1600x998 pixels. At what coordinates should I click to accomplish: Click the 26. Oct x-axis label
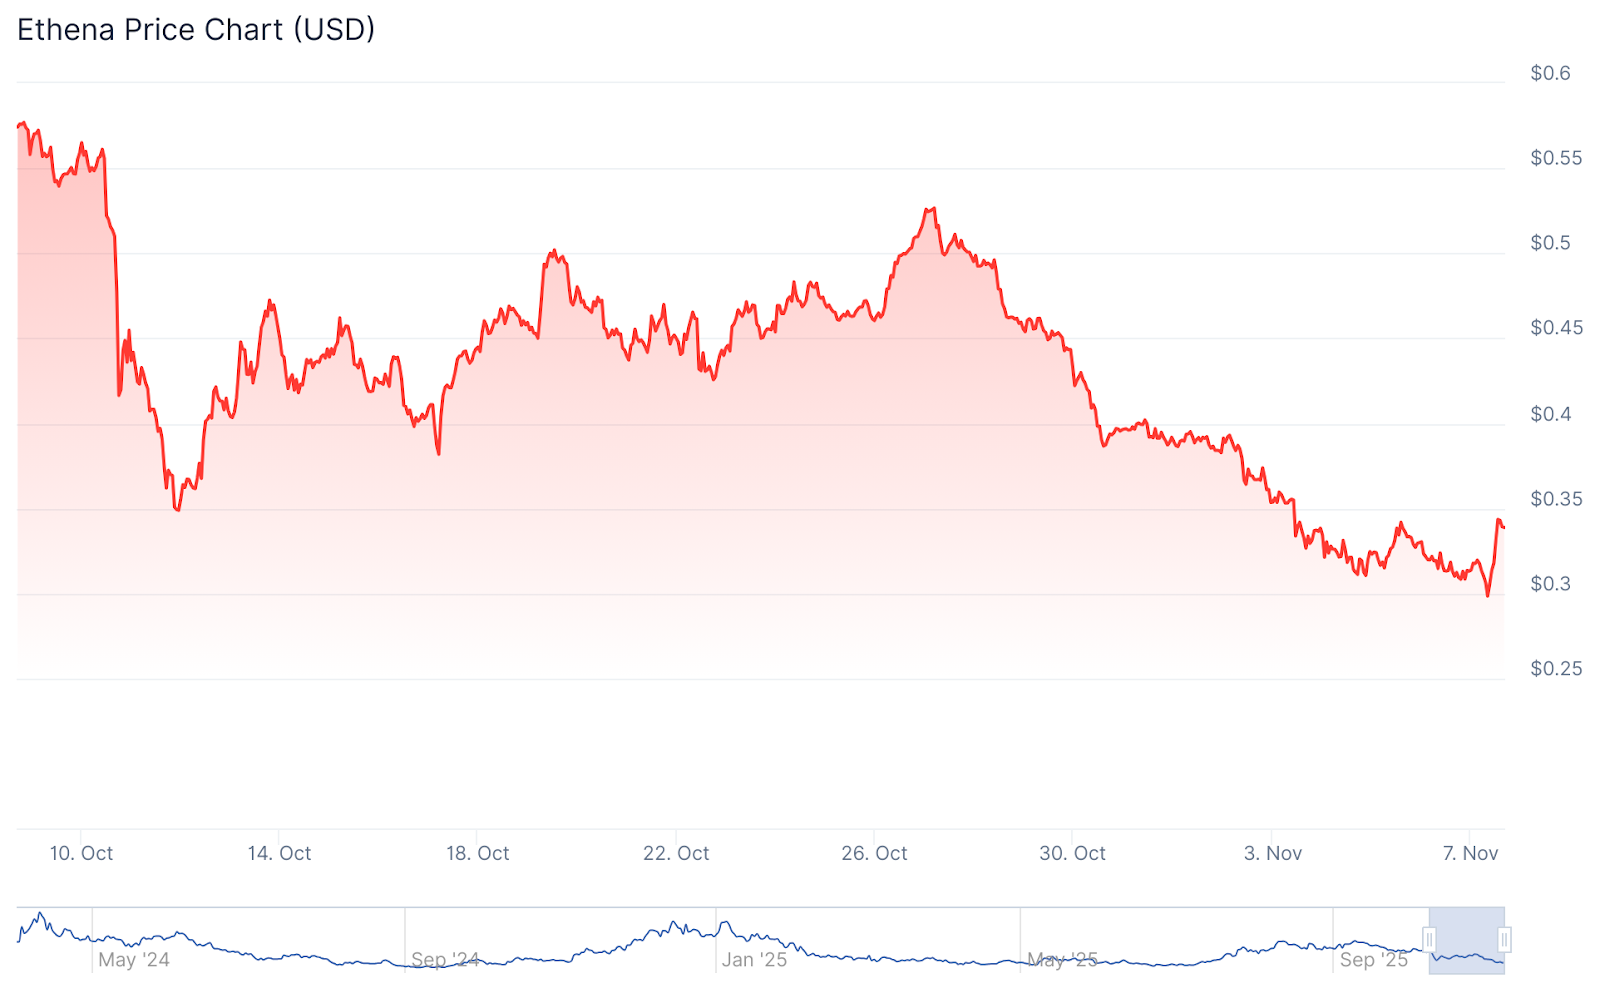874,853
